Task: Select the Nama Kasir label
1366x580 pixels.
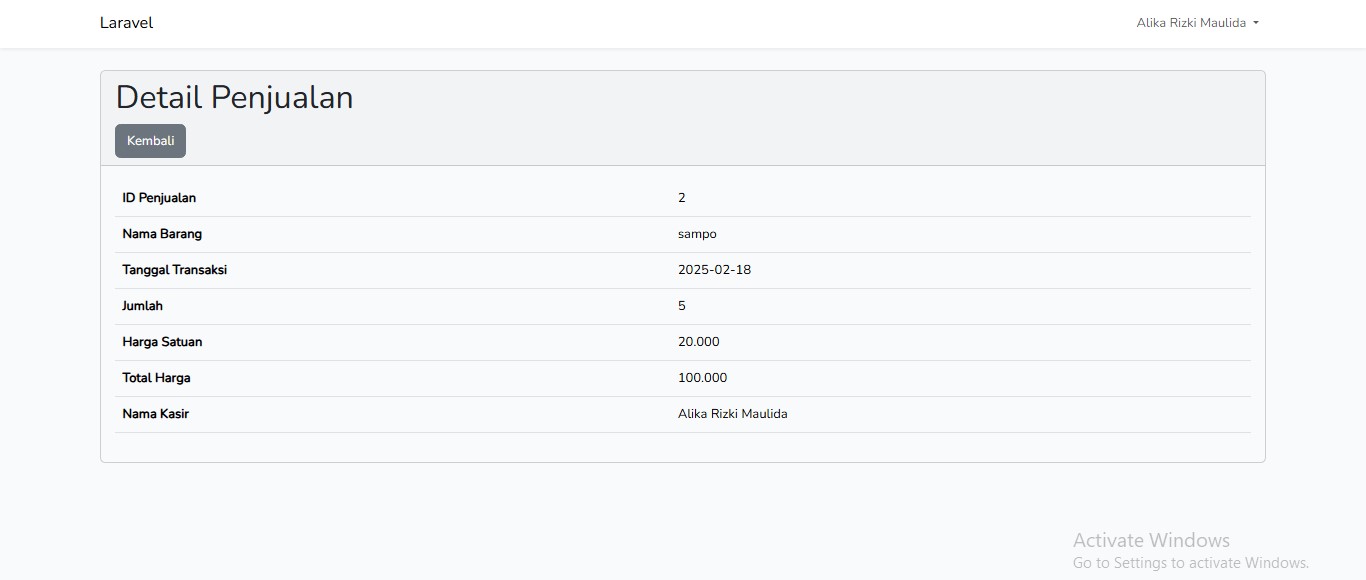Action: (155, 414)
